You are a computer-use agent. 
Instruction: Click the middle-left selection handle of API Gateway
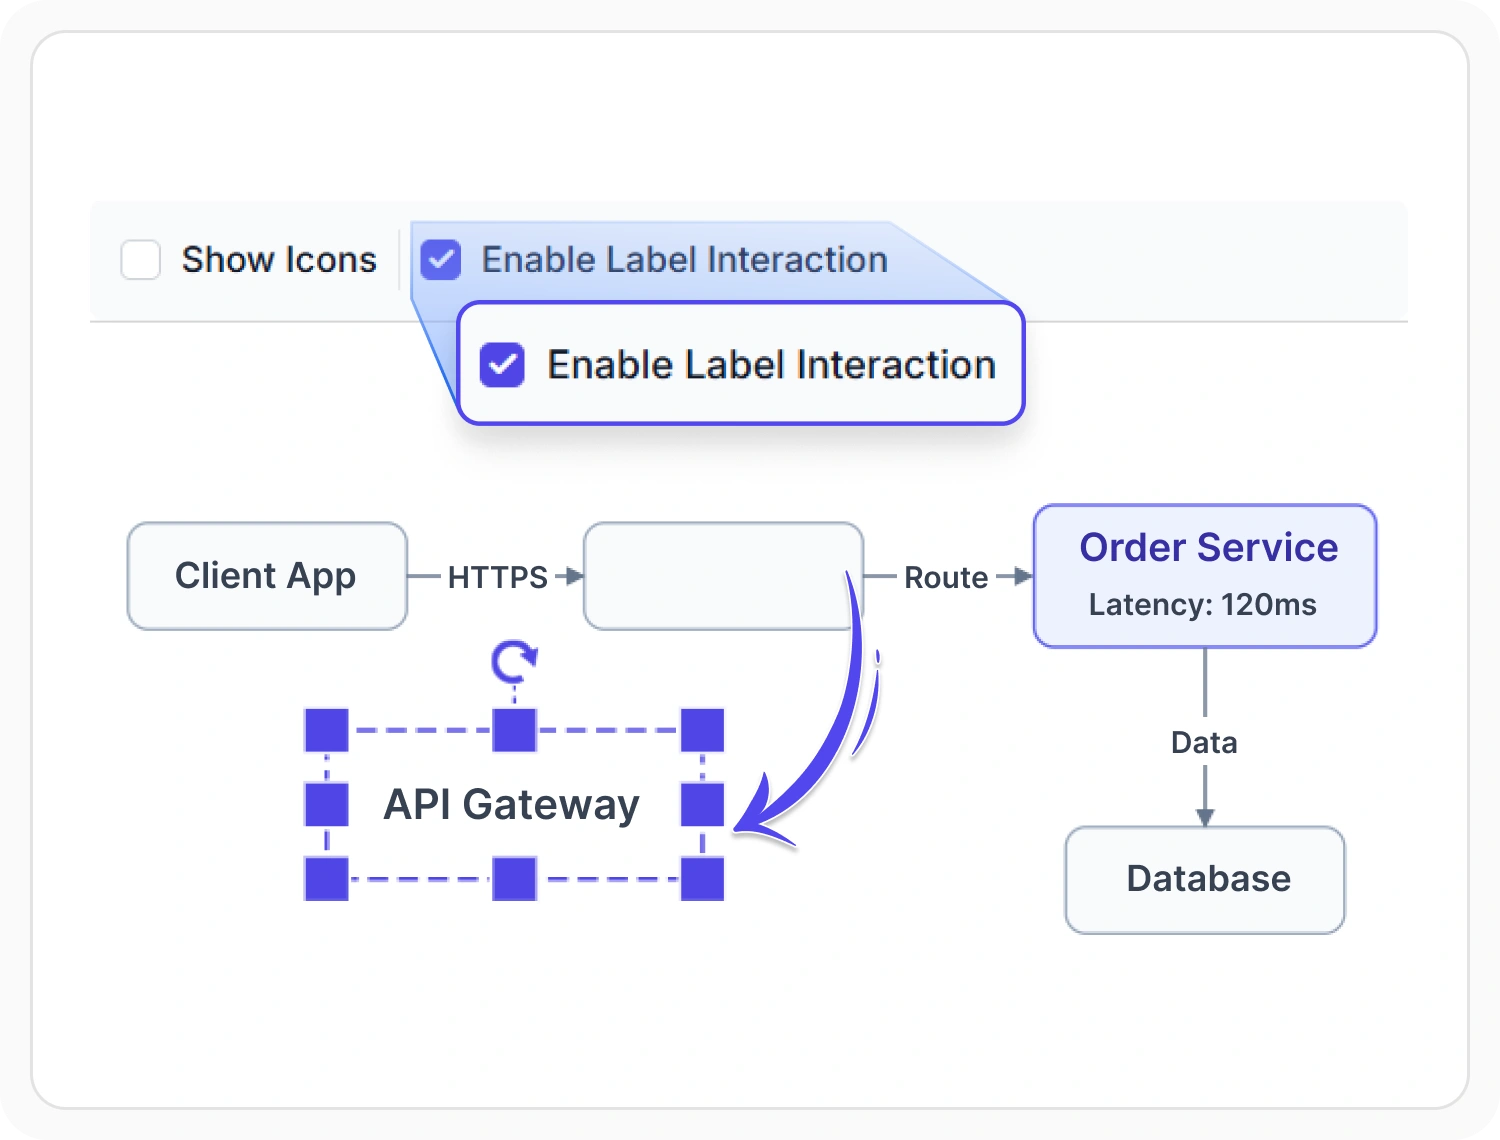(x=326, y=804)
